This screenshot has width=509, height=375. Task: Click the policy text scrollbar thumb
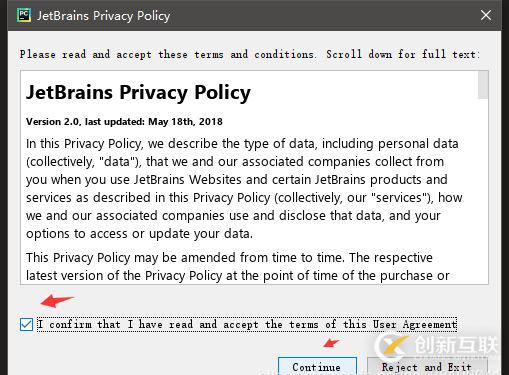(483, 85)
